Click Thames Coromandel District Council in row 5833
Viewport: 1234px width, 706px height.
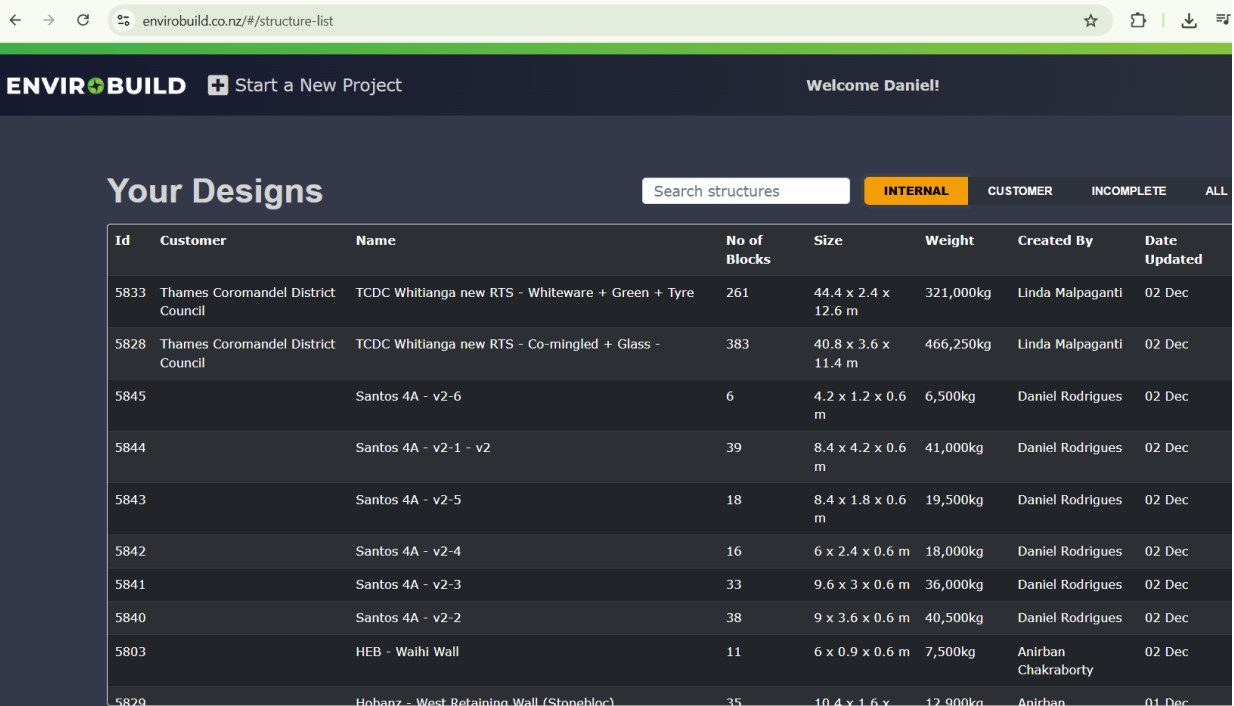click(248, 302)
